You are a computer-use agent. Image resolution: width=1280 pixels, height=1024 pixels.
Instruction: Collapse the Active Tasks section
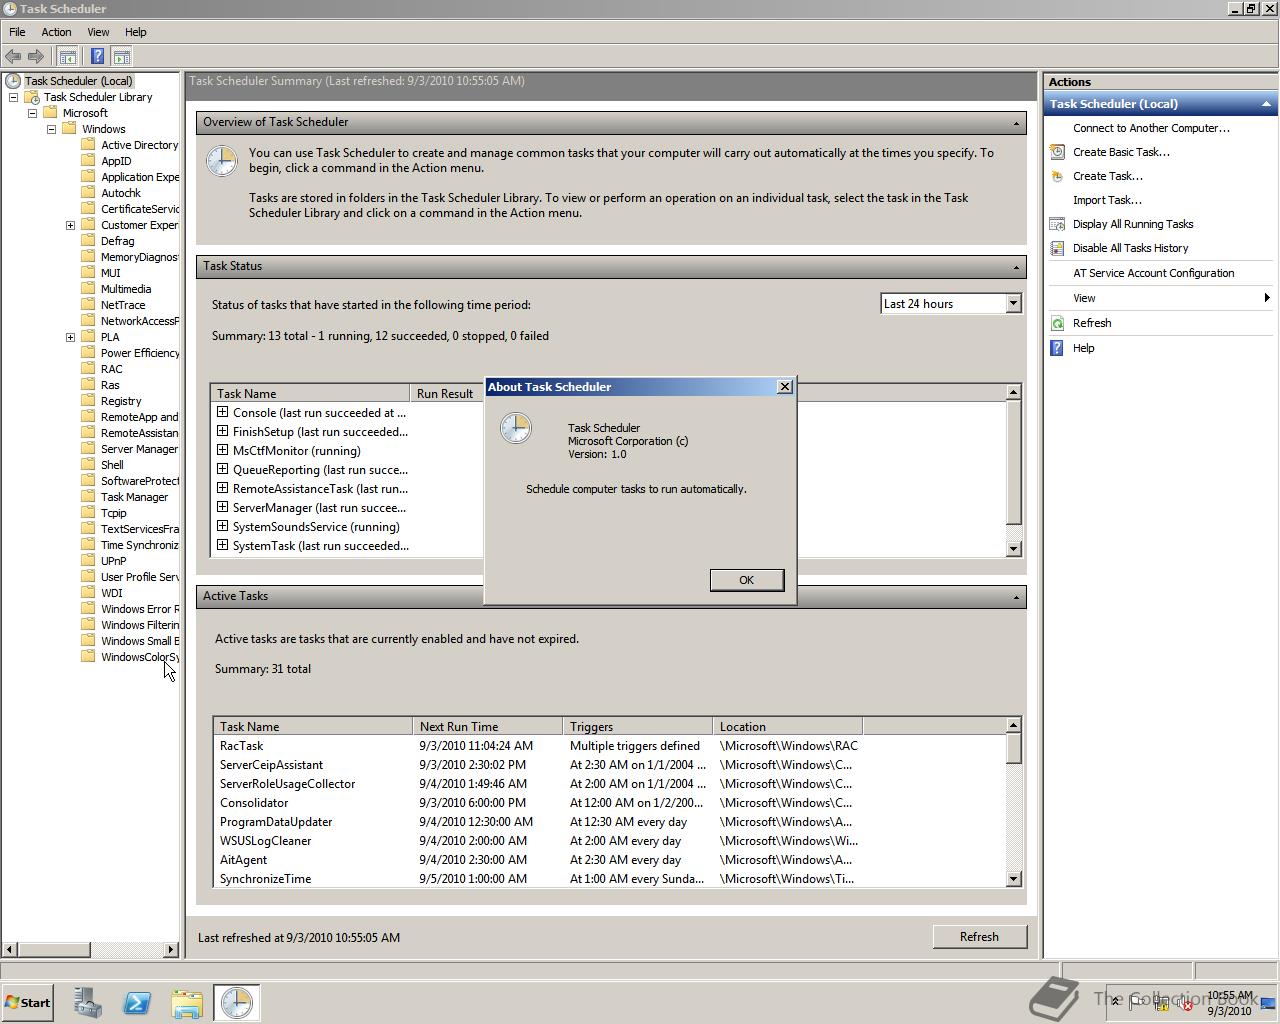pyautogui.click(x=1016, y=597)
